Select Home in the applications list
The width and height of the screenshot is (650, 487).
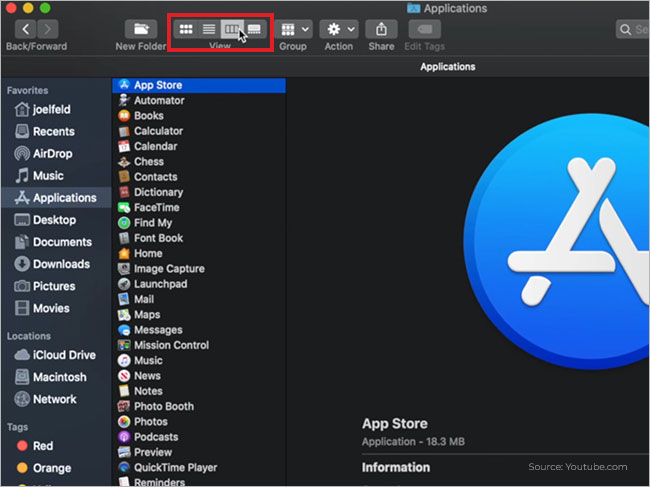(199, 254)
